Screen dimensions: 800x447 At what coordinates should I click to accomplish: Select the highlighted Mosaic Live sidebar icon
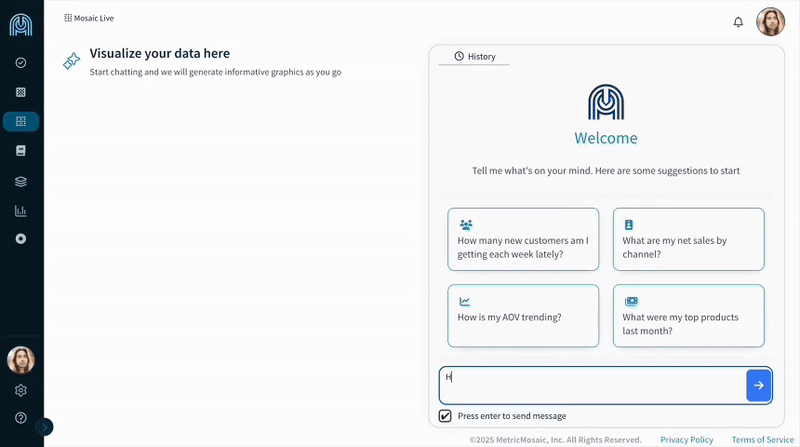(x=21, y=121)
